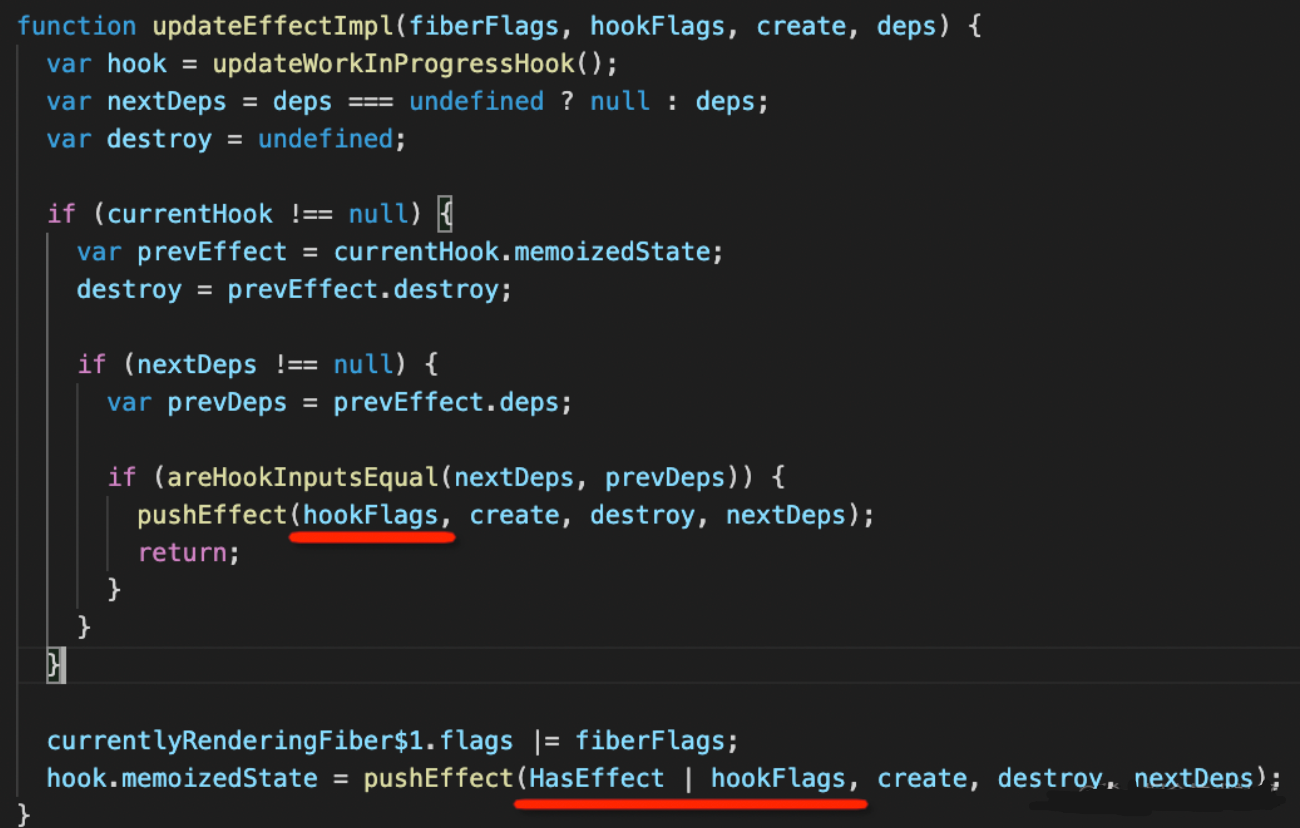The image size is (1300, 828).
Task: Click 'undefined' in the 'var destroy' line
Action: pyautogui.click(x=325, y=139)
